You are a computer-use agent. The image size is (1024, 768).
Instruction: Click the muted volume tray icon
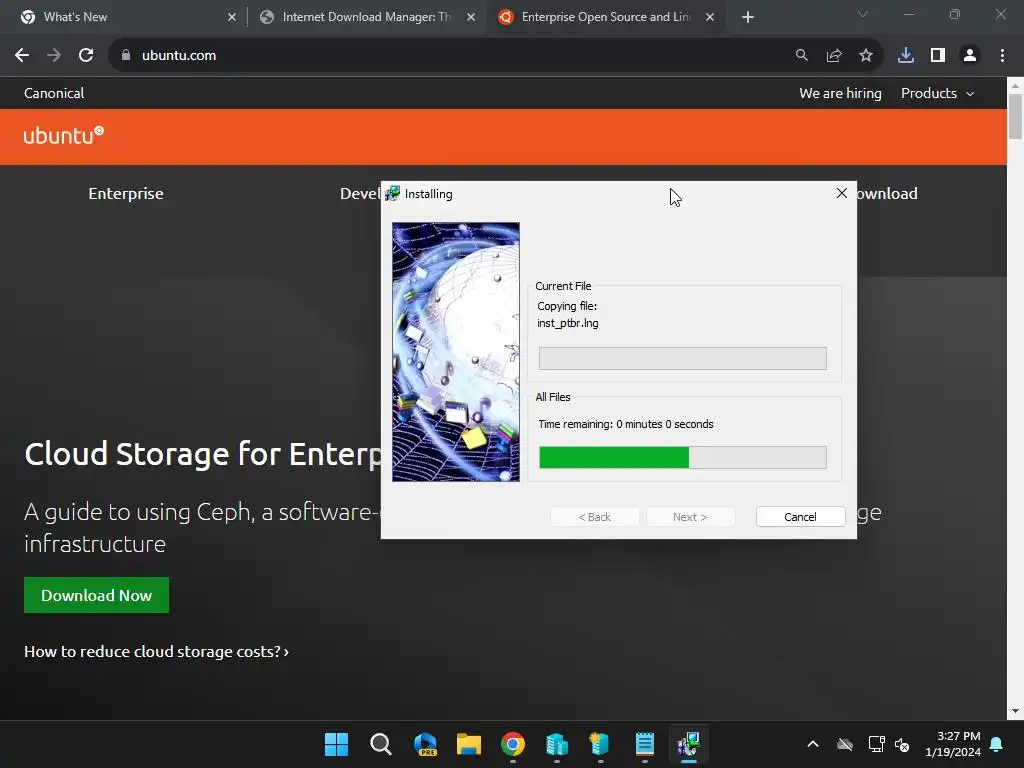tap(903, 744)
